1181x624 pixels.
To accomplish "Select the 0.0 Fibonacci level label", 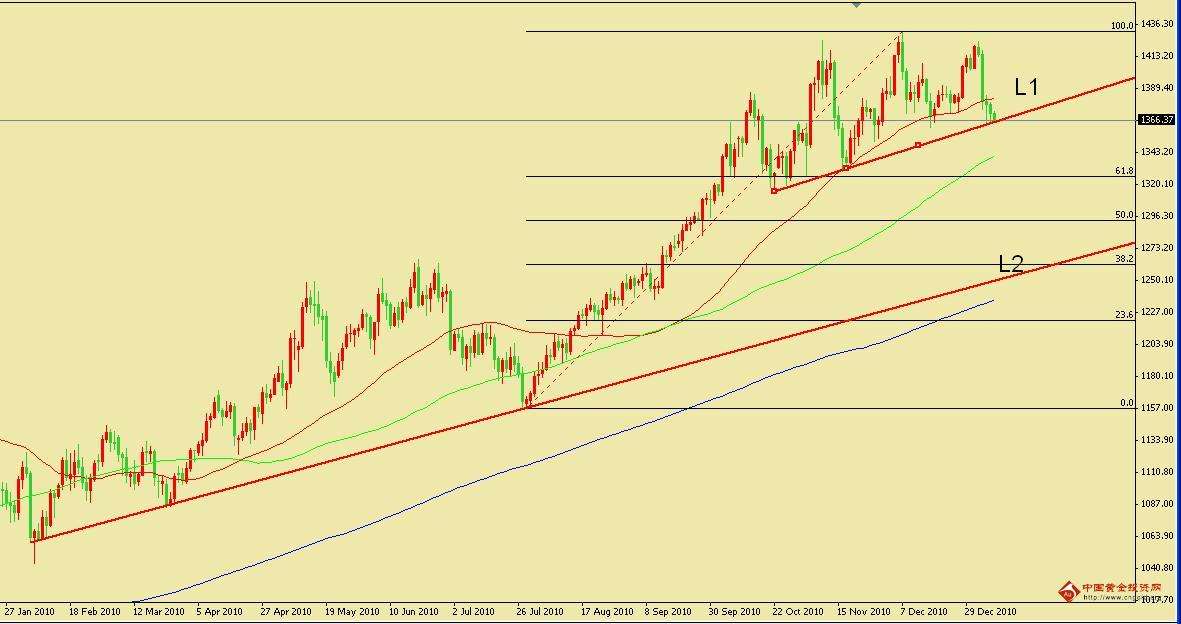I will [x=1126, y=403].
